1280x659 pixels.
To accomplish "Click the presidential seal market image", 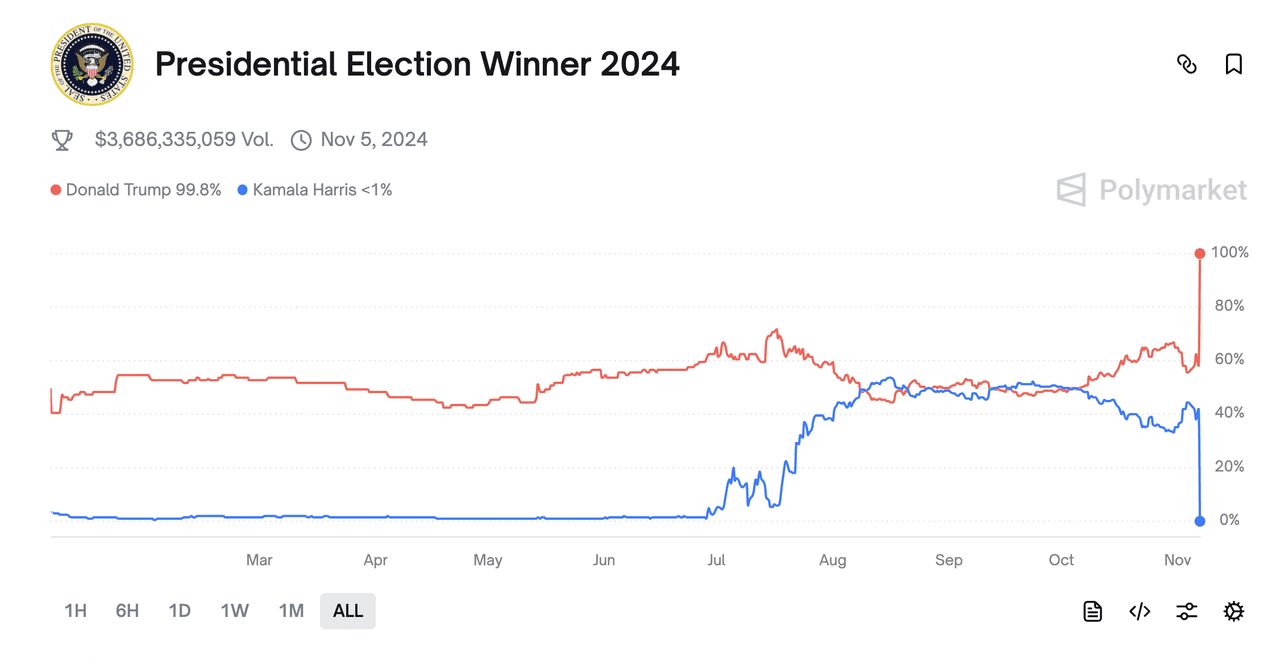I will tap(91, 65).
